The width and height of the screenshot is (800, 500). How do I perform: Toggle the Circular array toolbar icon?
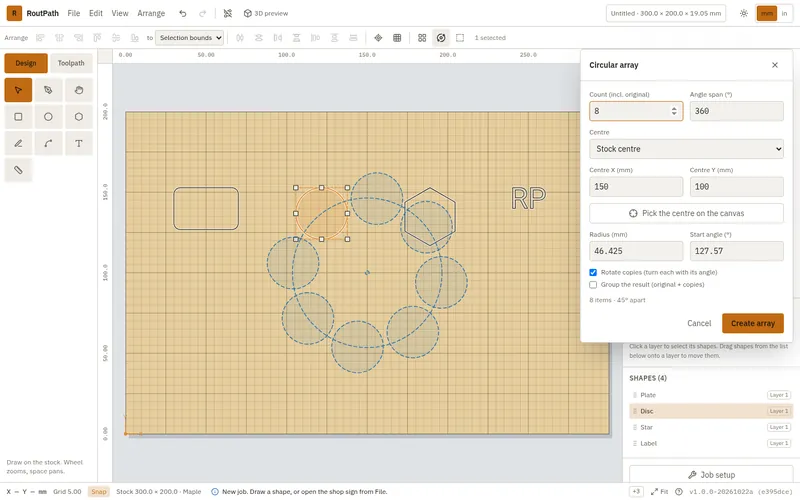441,38
